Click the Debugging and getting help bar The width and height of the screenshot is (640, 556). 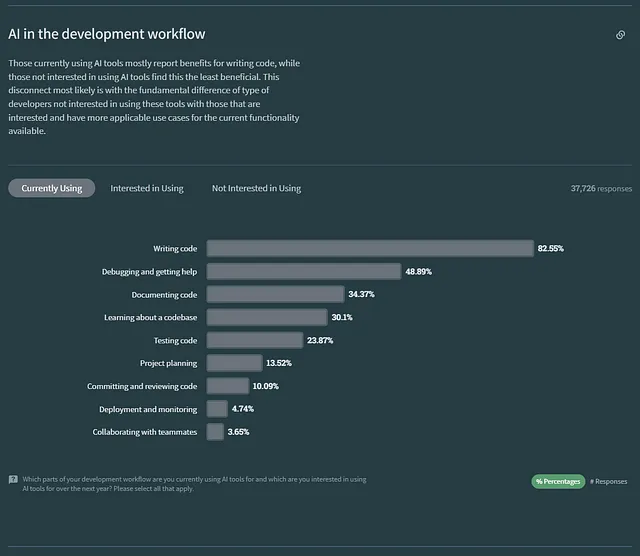(x=304, y=271)
